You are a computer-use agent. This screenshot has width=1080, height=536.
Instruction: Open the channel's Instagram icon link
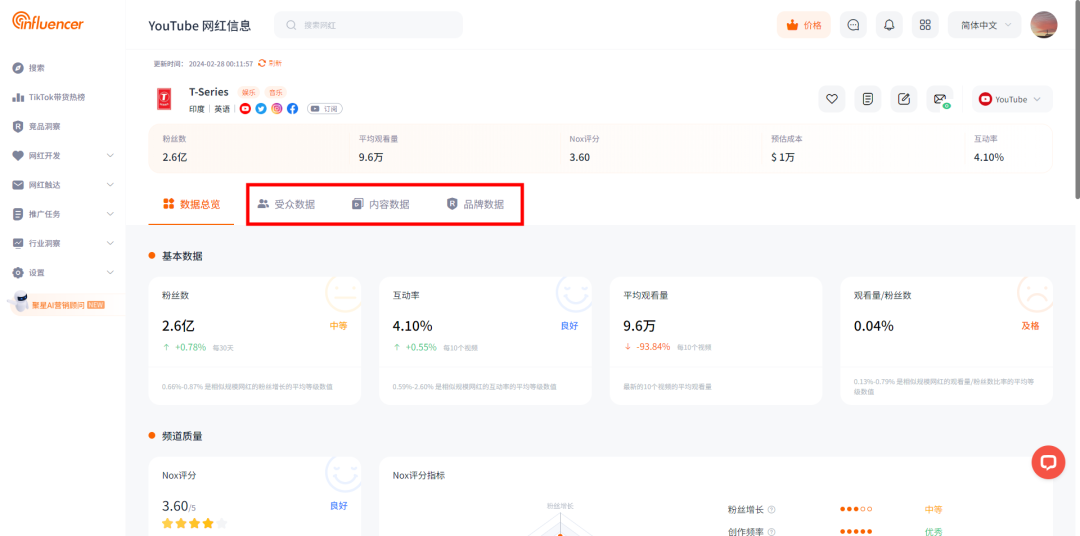[x=277, y=109]
